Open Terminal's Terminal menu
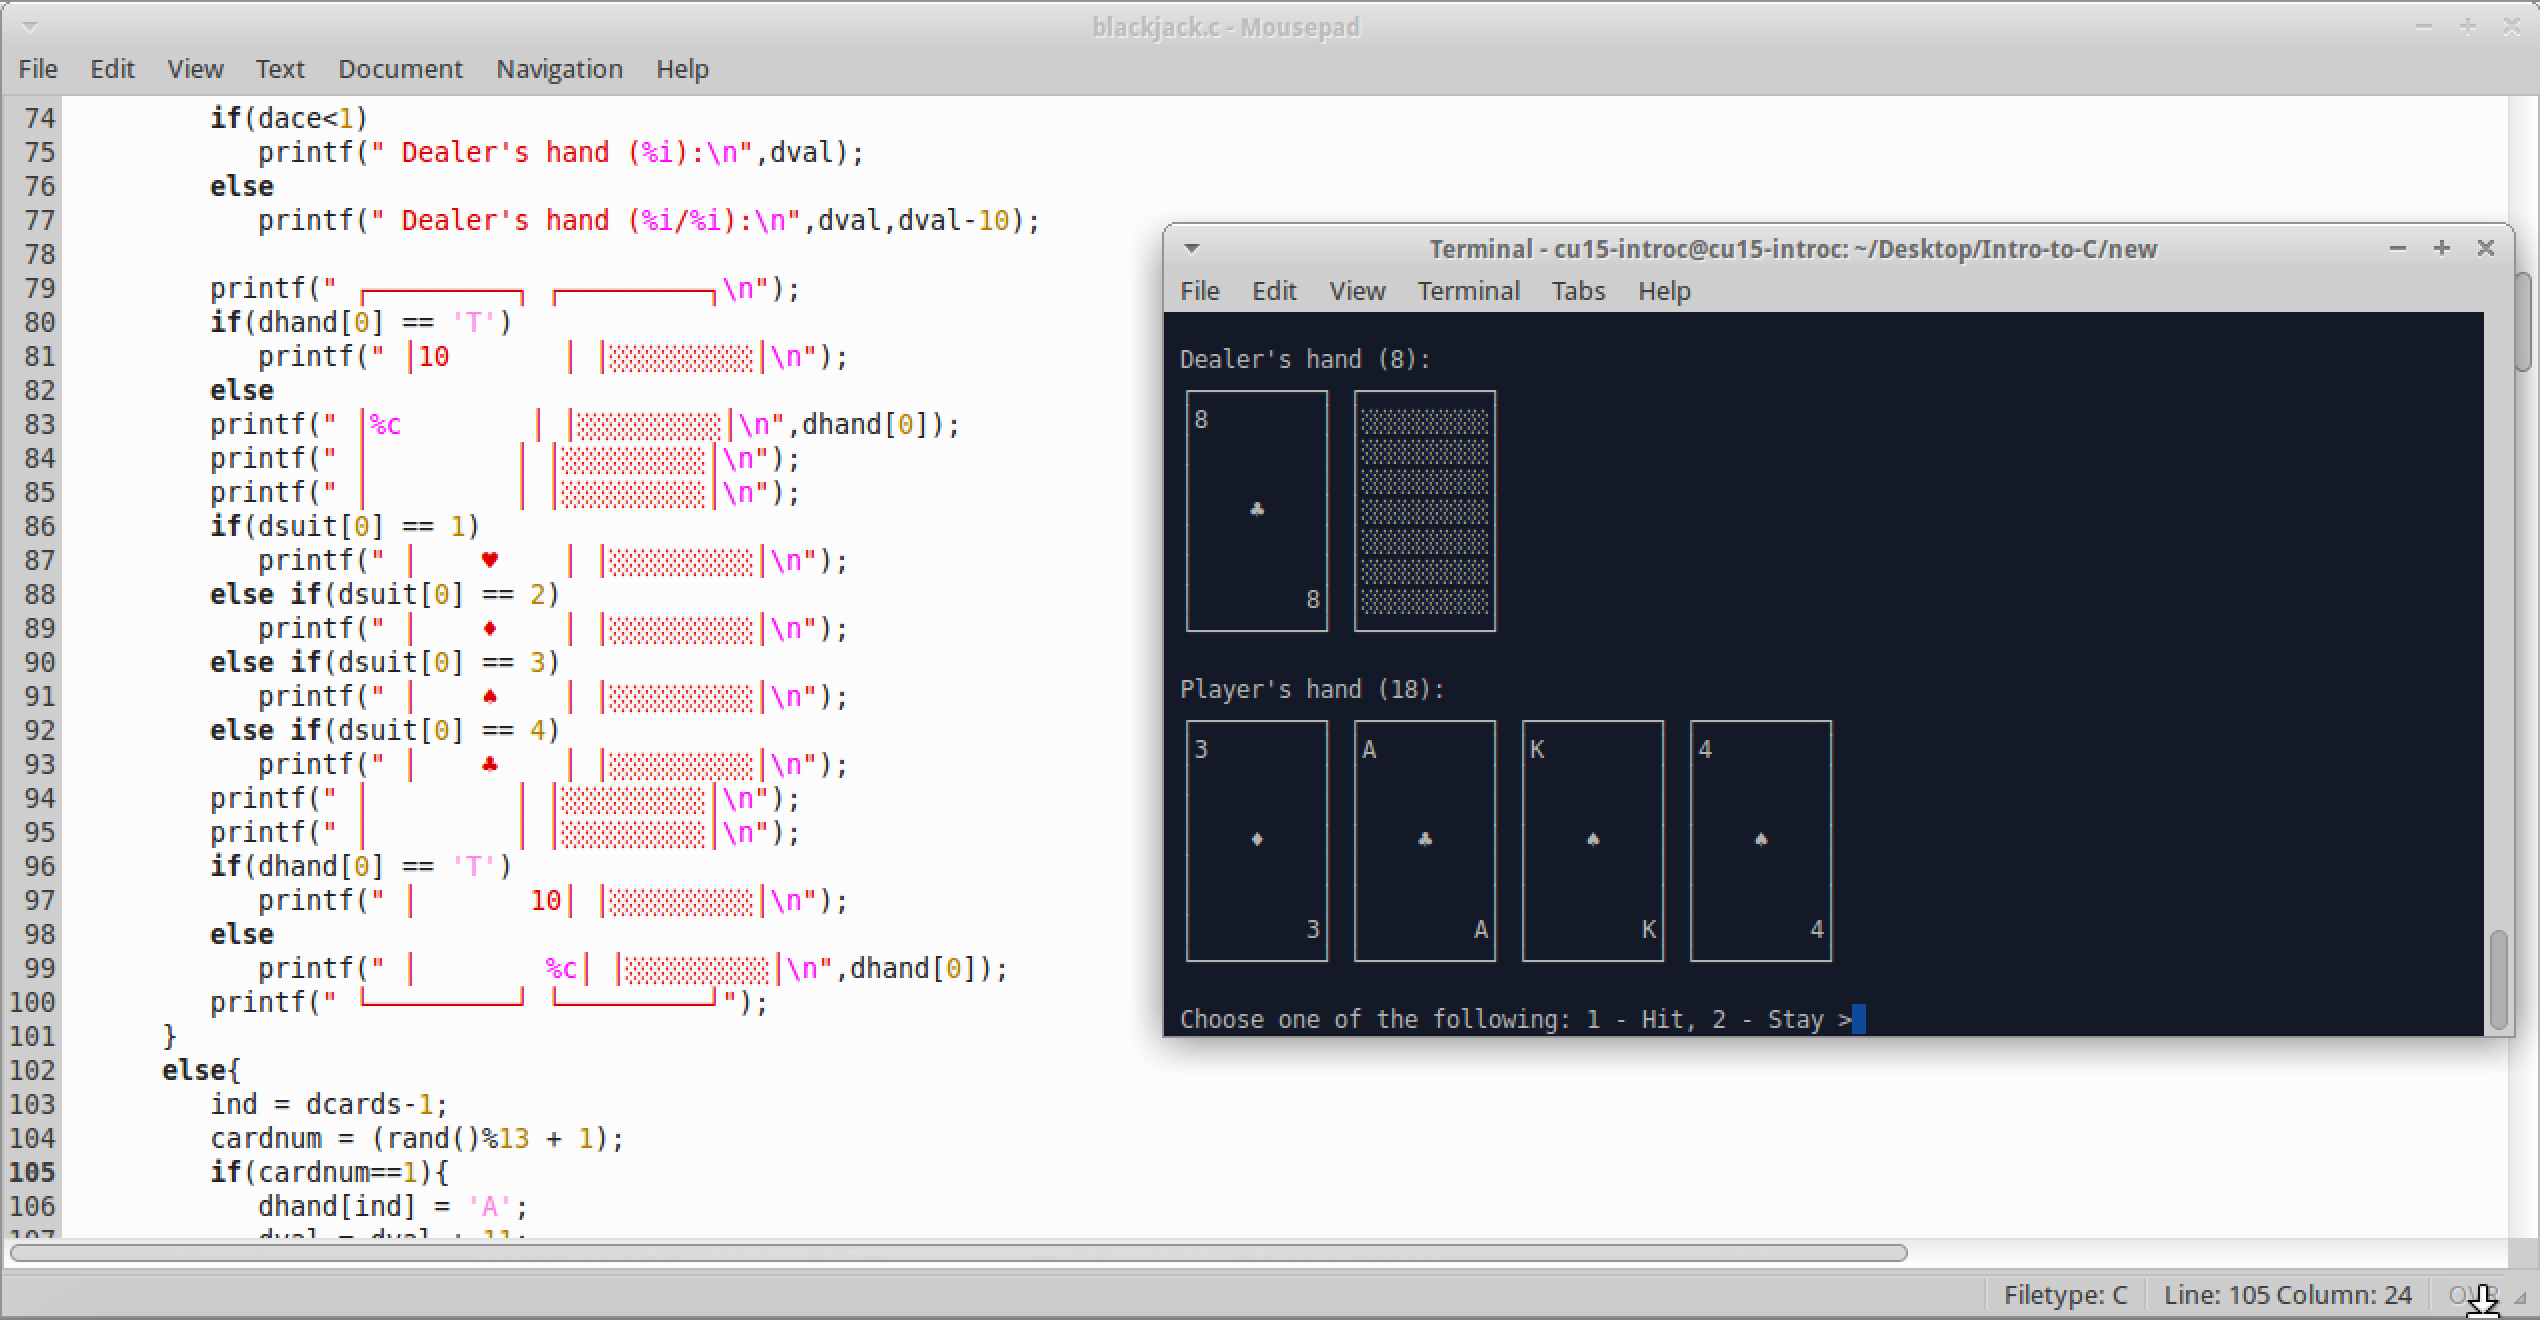This screenshot has width=2540, height=1320. click(1467, 291)
